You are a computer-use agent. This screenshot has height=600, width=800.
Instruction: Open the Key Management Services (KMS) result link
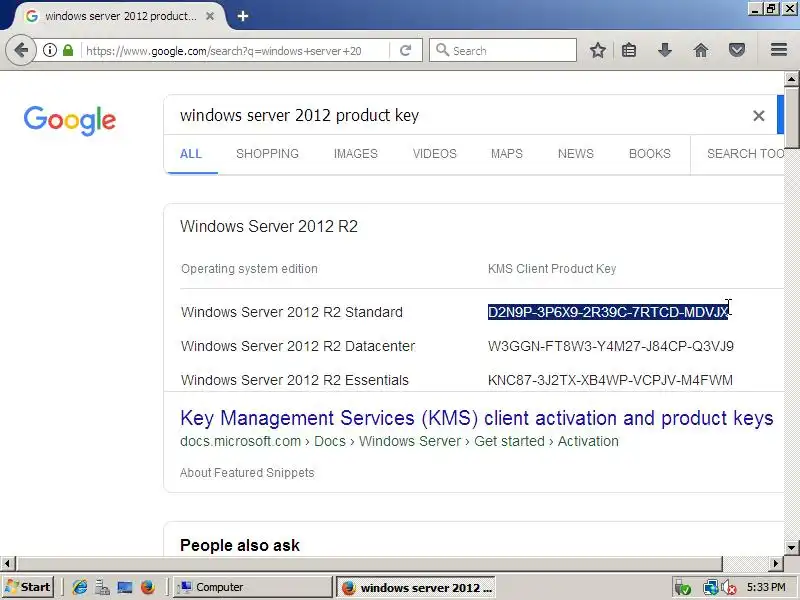coord(477,418)
